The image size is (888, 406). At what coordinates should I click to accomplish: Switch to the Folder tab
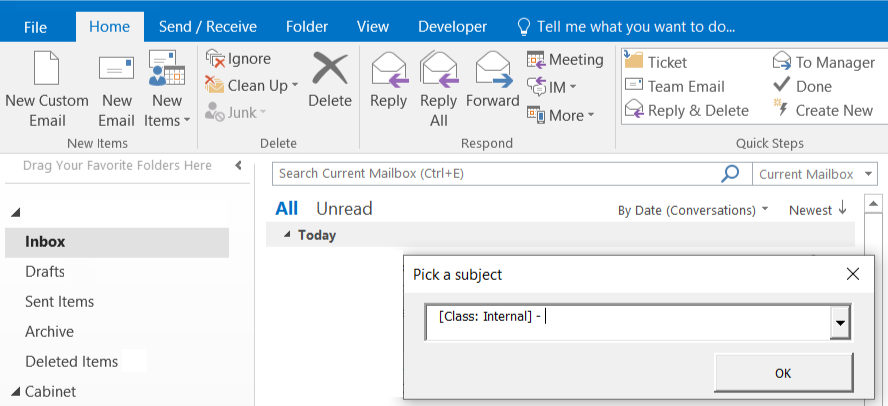(x=307, y=27)
